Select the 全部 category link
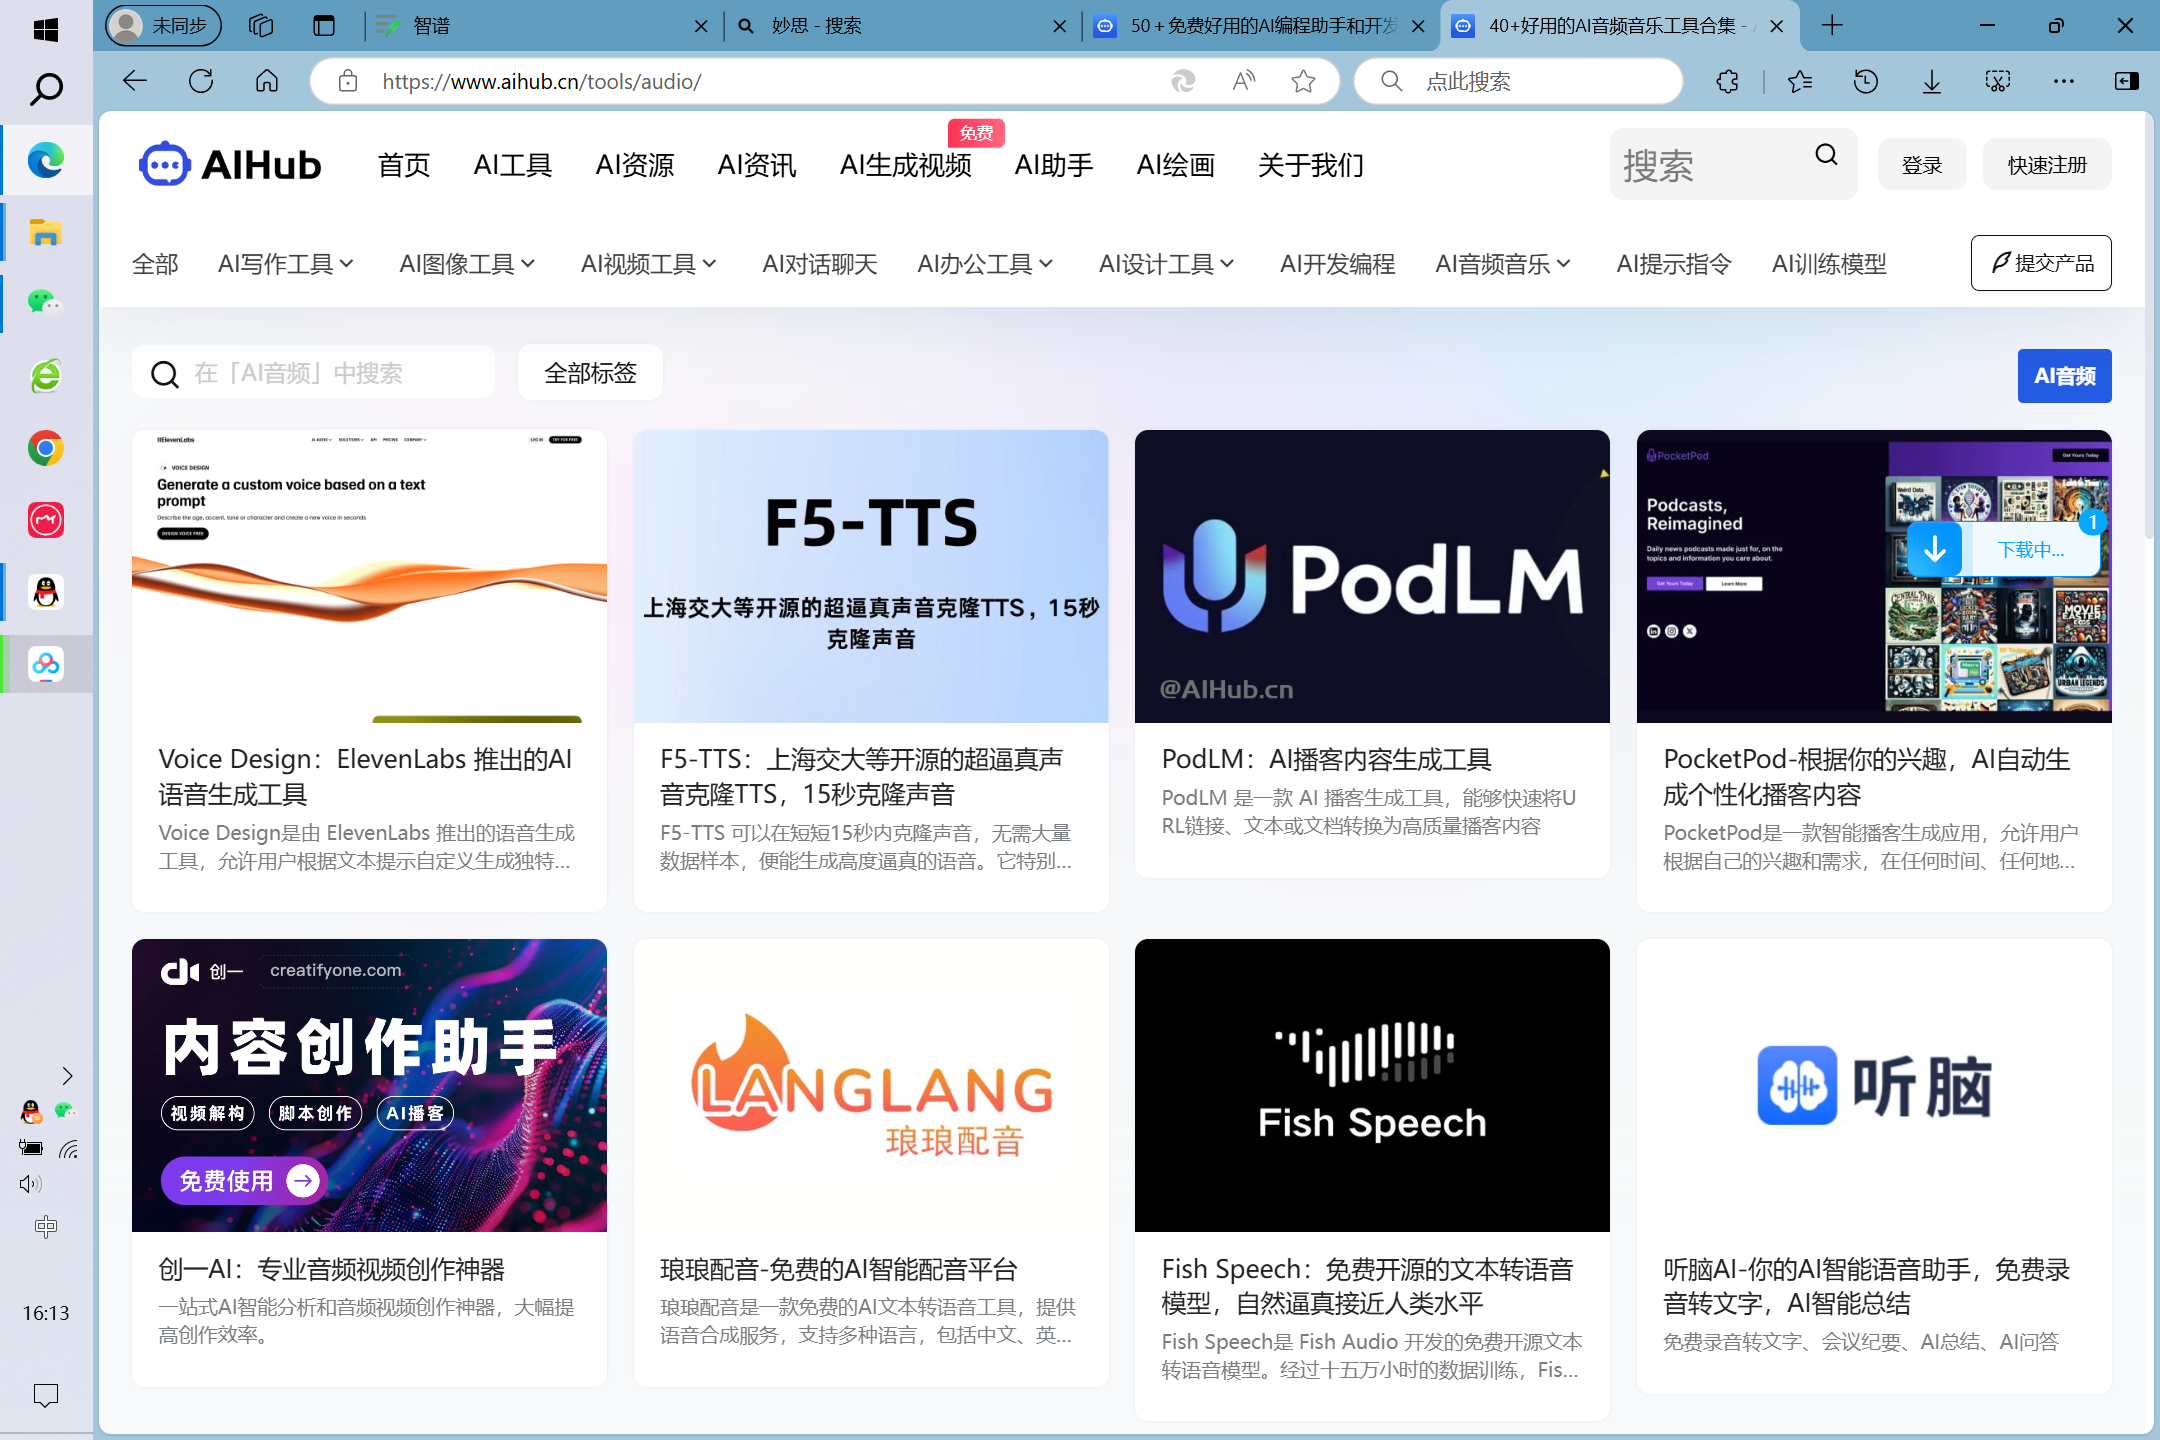This screenshot has height=1440, width=2160. [x=155, y=264]
